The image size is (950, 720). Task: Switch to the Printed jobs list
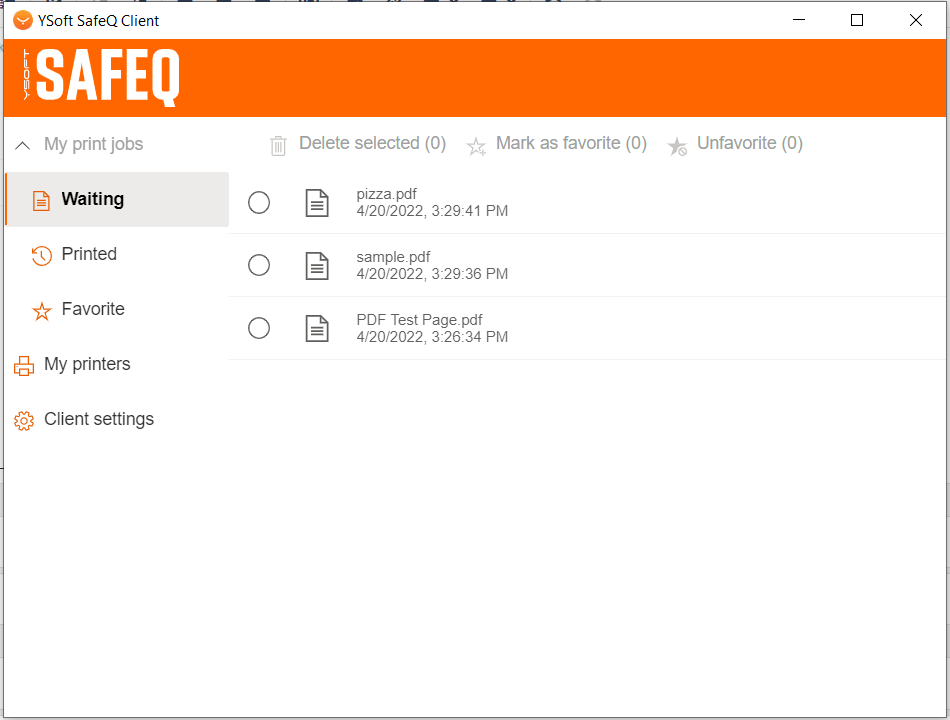coord(89,254)
